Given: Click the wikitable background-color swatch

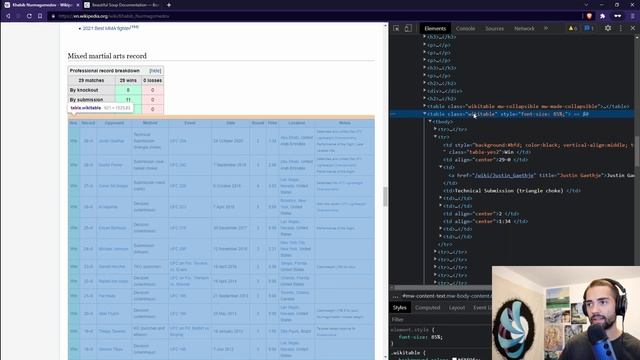Looking at the screenshot, I should (x=454, y=359).
